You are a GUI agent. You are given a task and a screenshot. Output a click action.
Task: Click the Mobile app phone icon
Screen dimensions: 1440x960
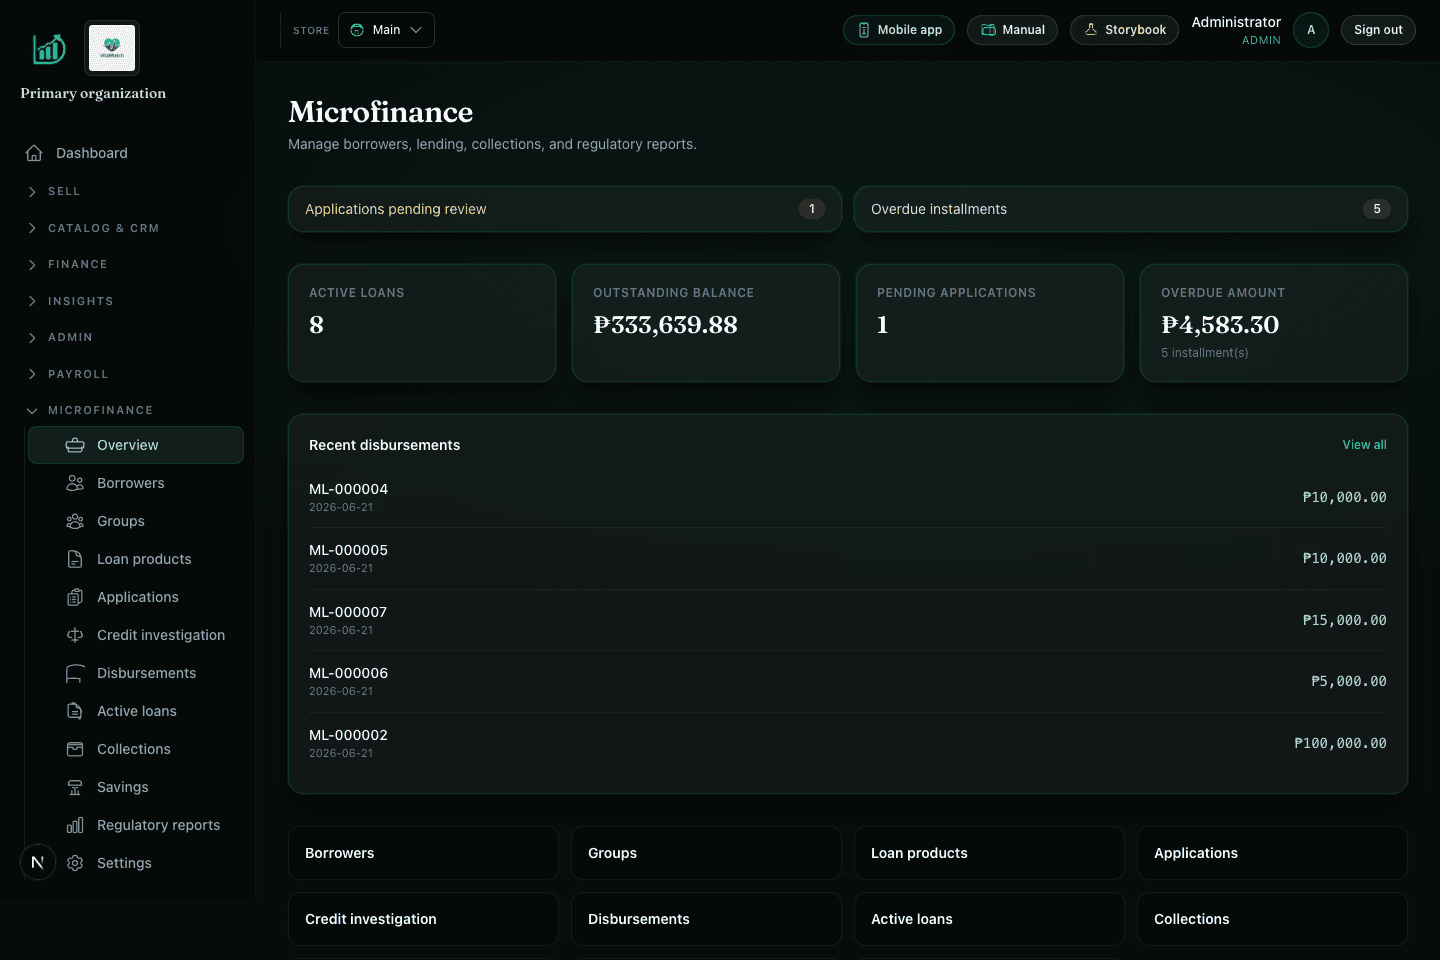tap(864, 30)
